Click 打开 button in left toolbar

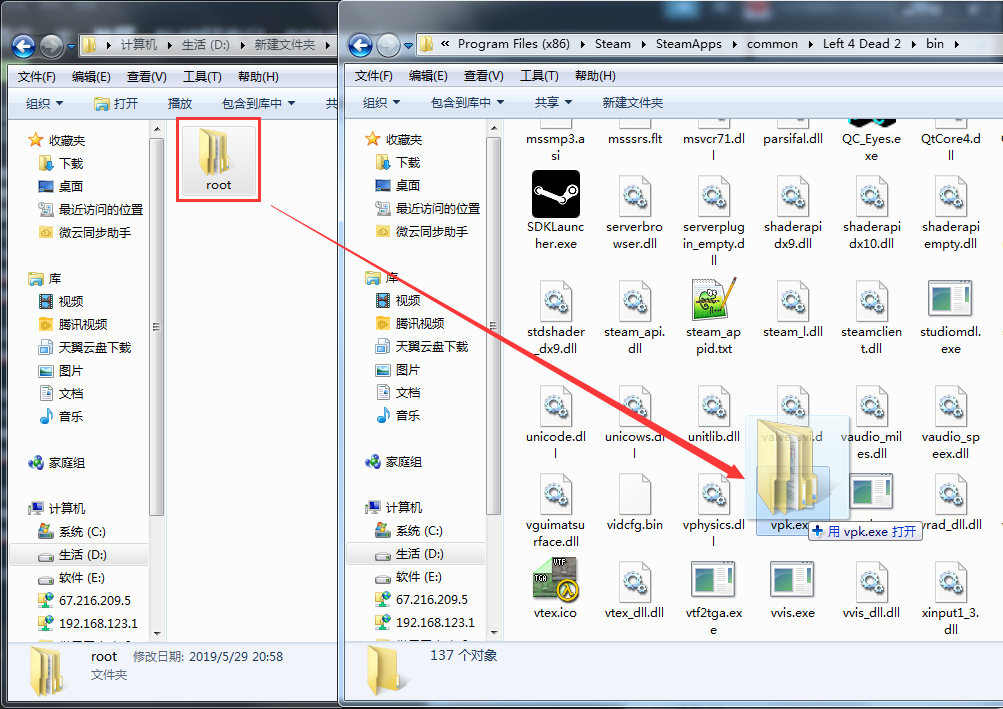[x=116, y=104]
